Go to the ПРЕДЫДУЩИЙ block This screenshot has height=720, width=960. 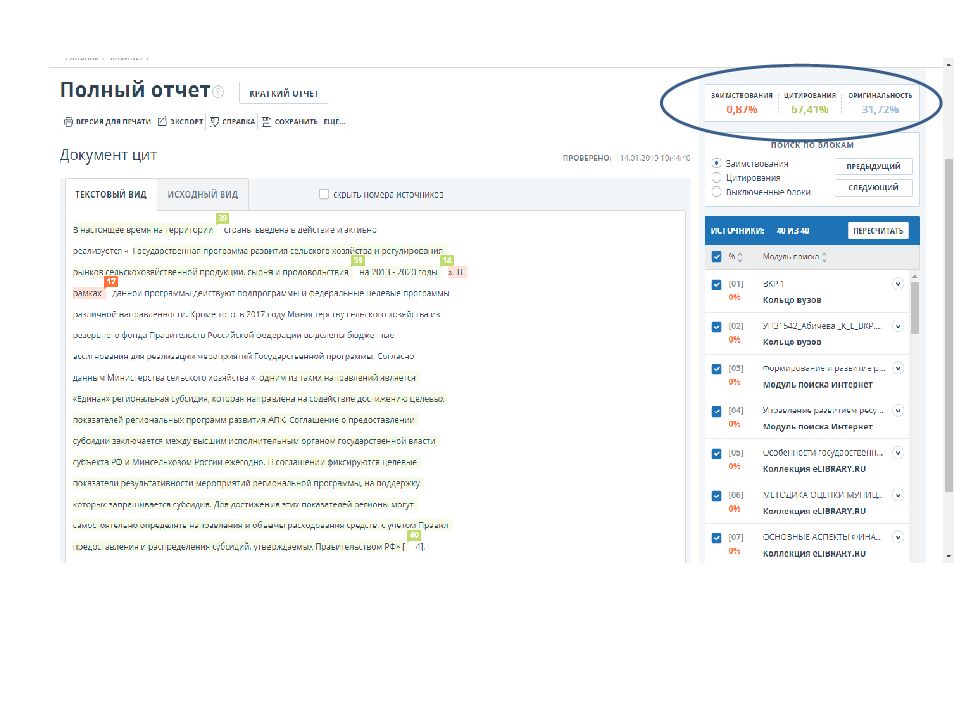point(873,166)
